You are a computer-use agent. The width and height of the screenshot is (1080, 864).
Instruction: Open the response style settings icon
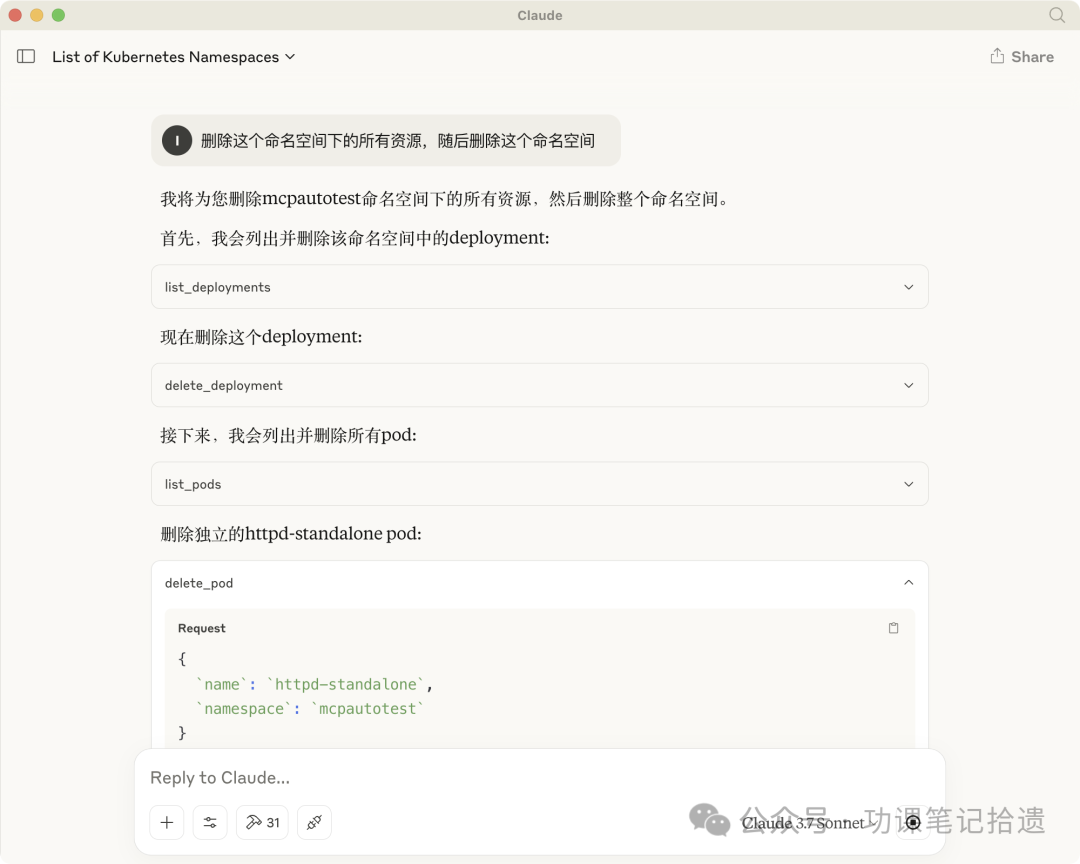tap(210, 822)
